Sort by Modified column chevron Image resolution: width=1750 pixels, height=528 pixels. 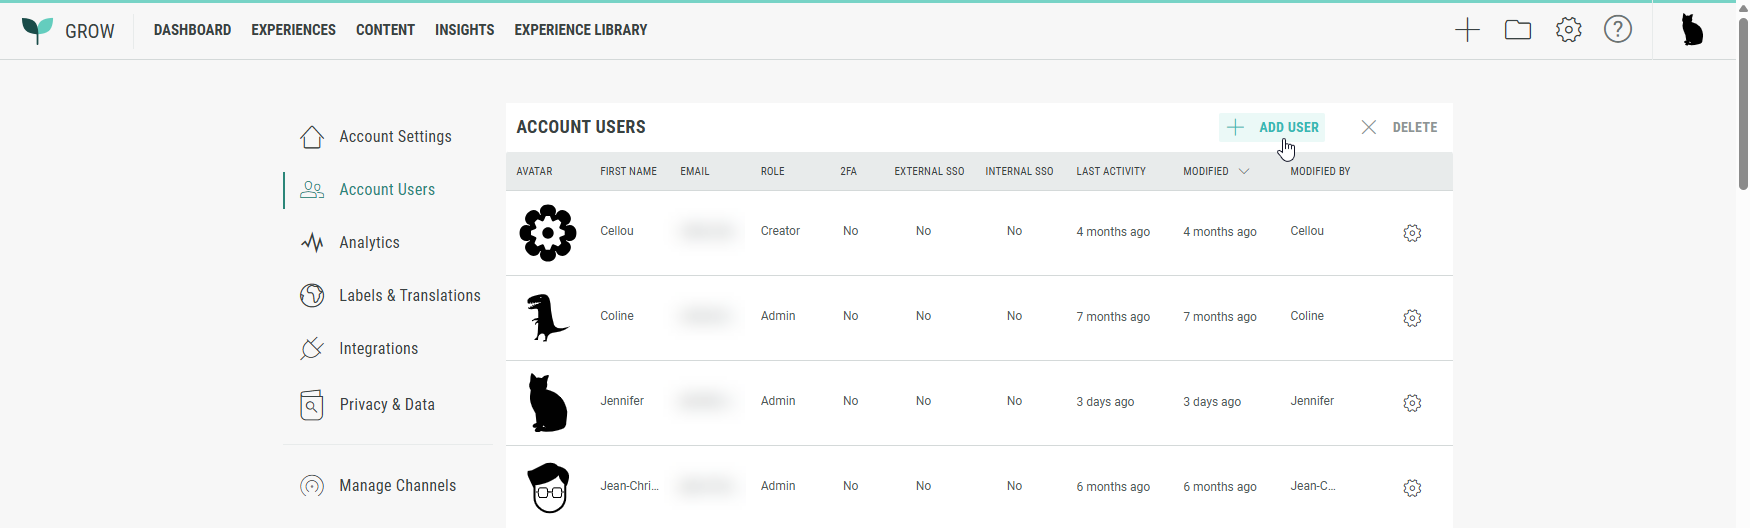[x=1244, y=172]
